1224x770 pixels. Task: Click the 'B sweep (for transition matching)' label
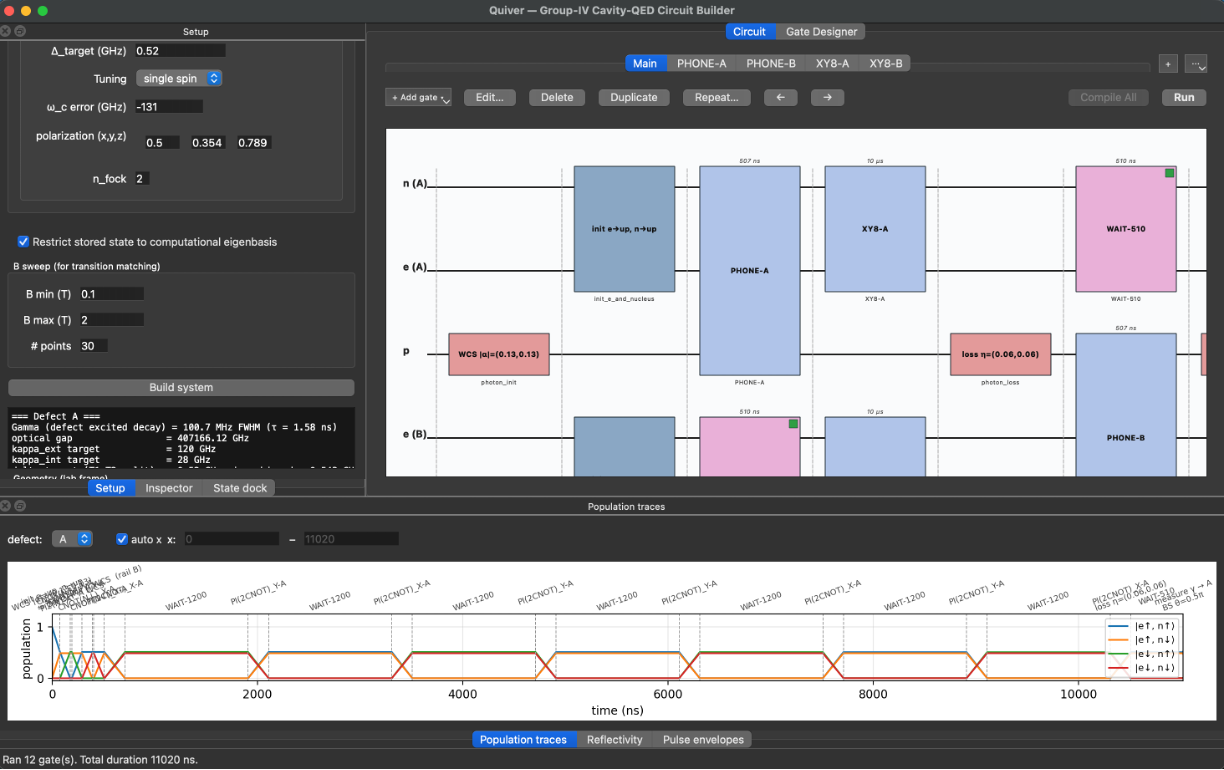(x=86, y=267)
